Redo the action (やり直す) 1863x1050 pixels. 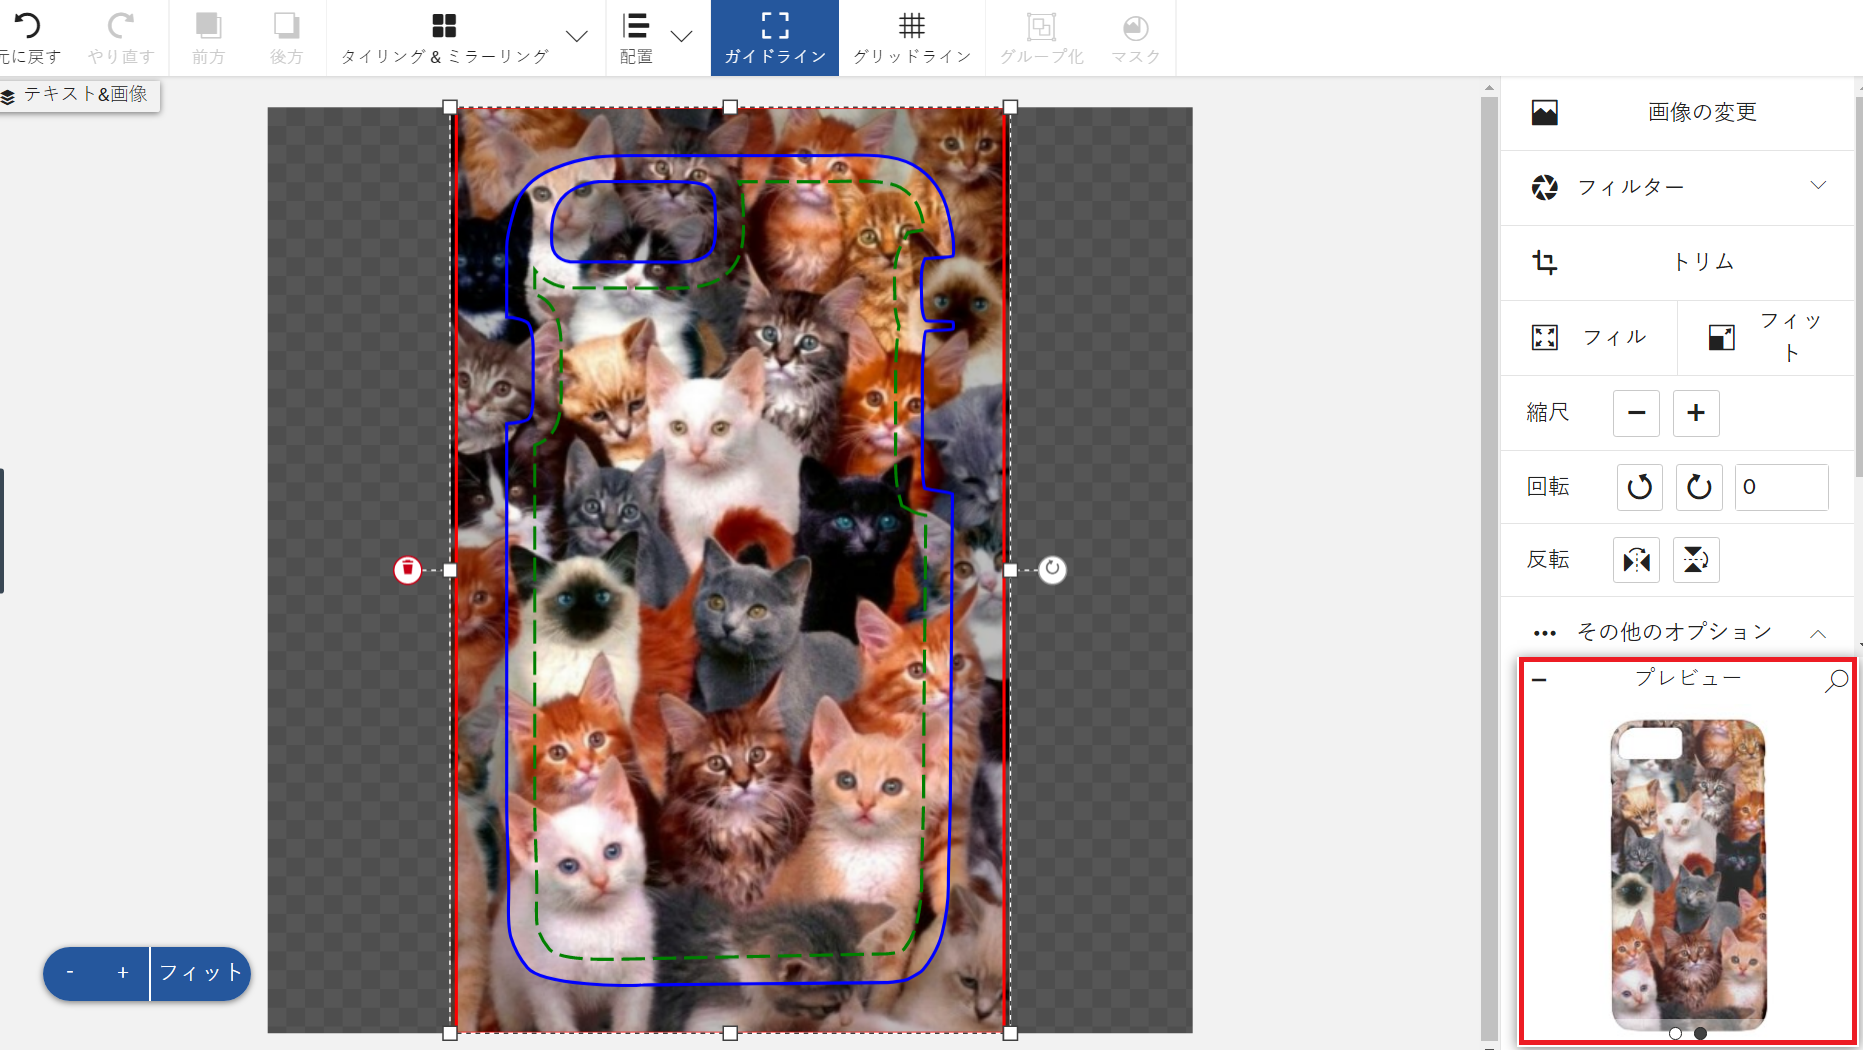click(x=121, y=37)
